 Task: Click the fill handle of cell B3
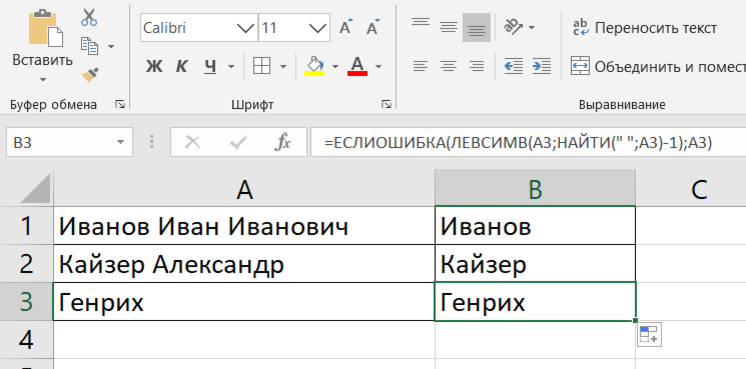coord(635,320)
